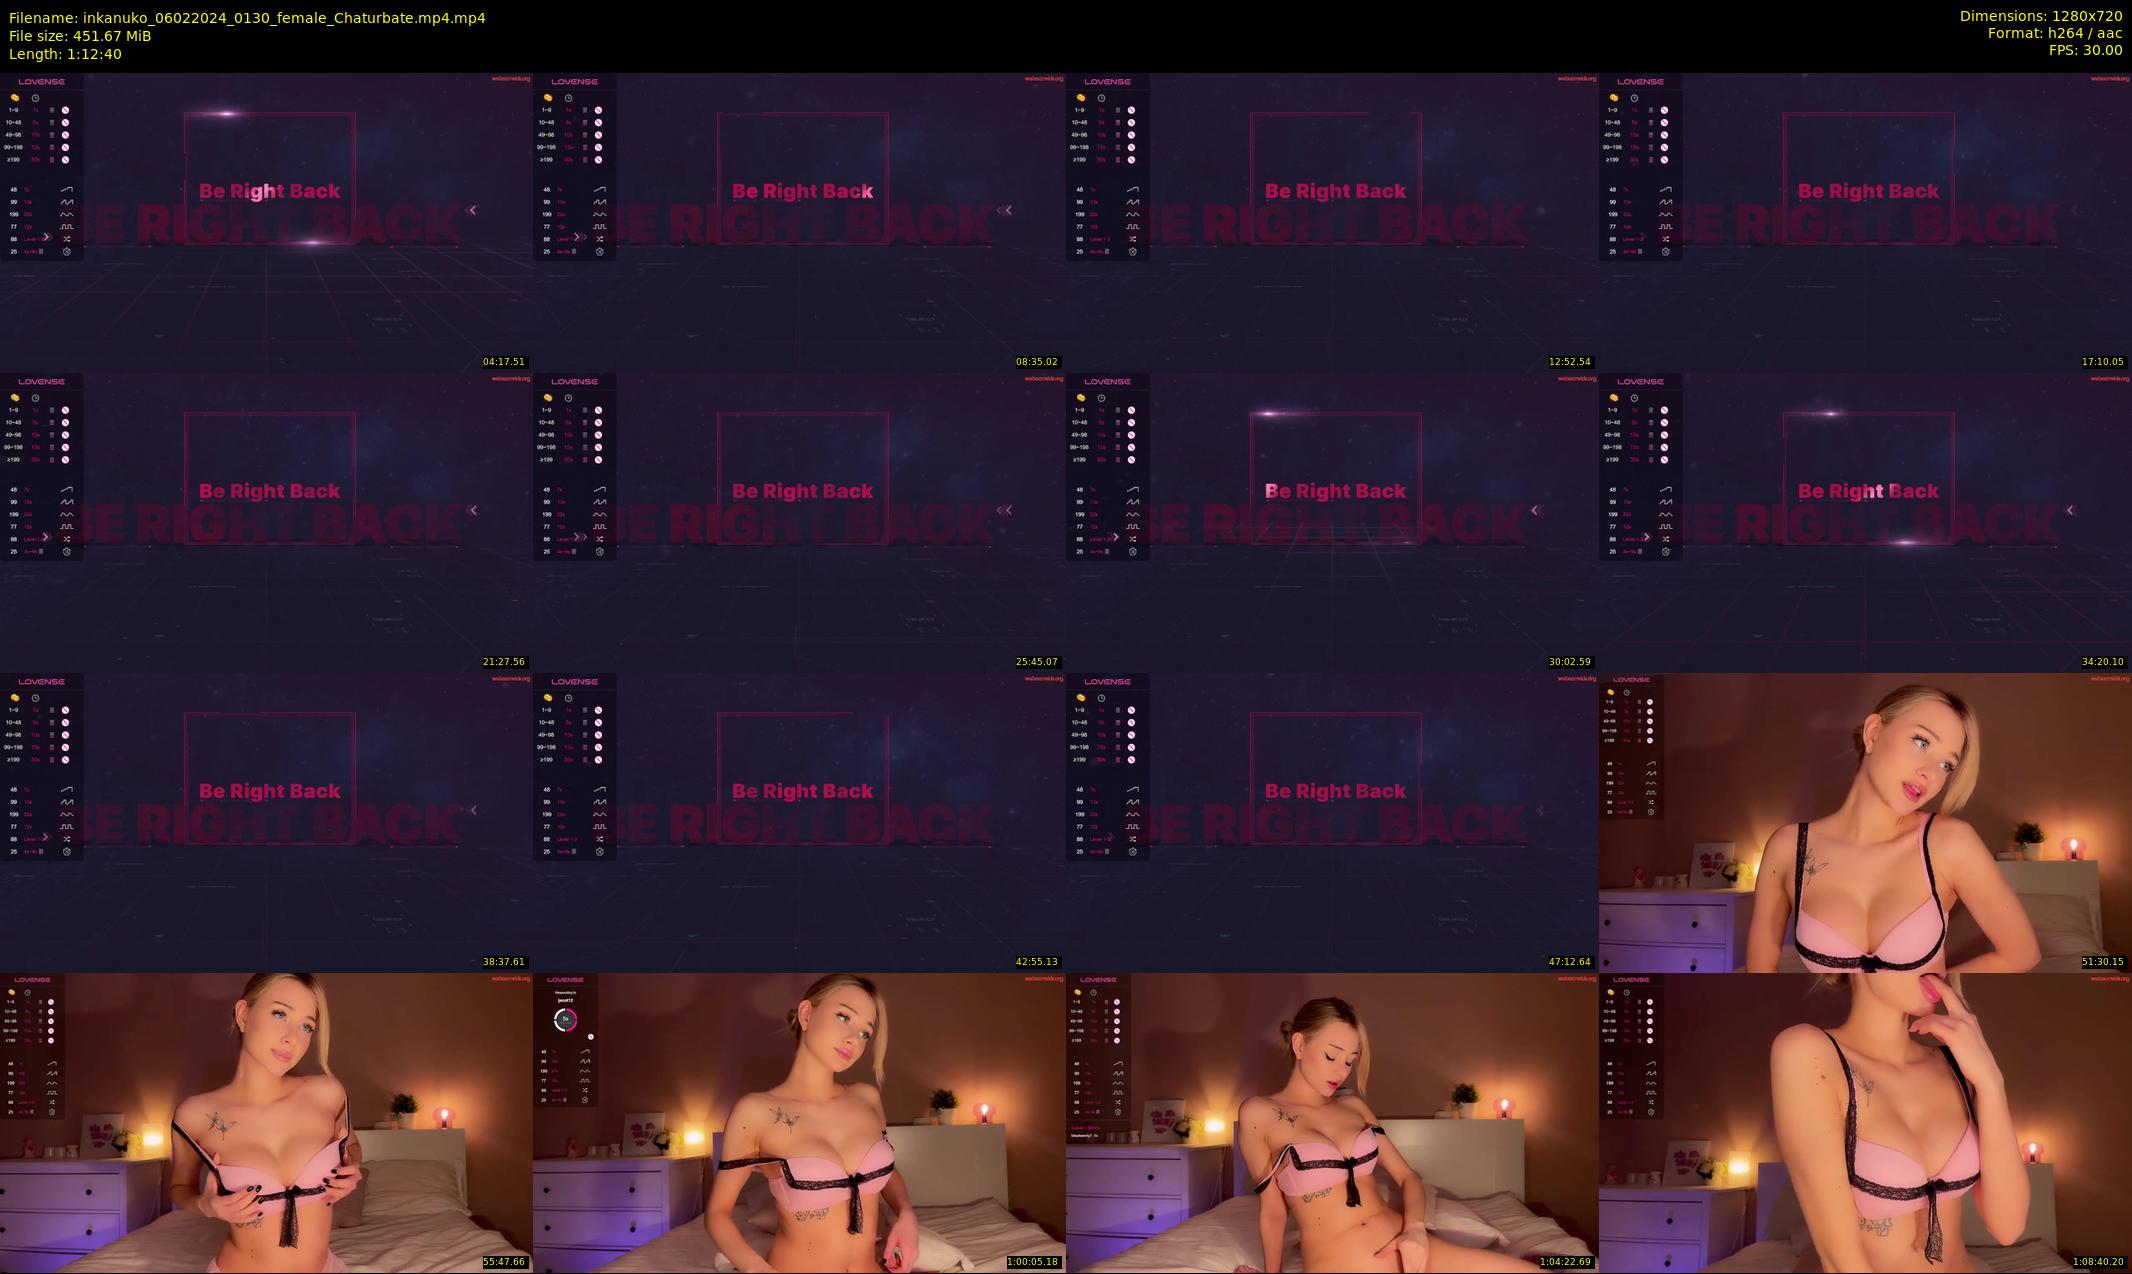Click the Lovense logo in the 04:17.51 frame

click(x=41, y=82)
